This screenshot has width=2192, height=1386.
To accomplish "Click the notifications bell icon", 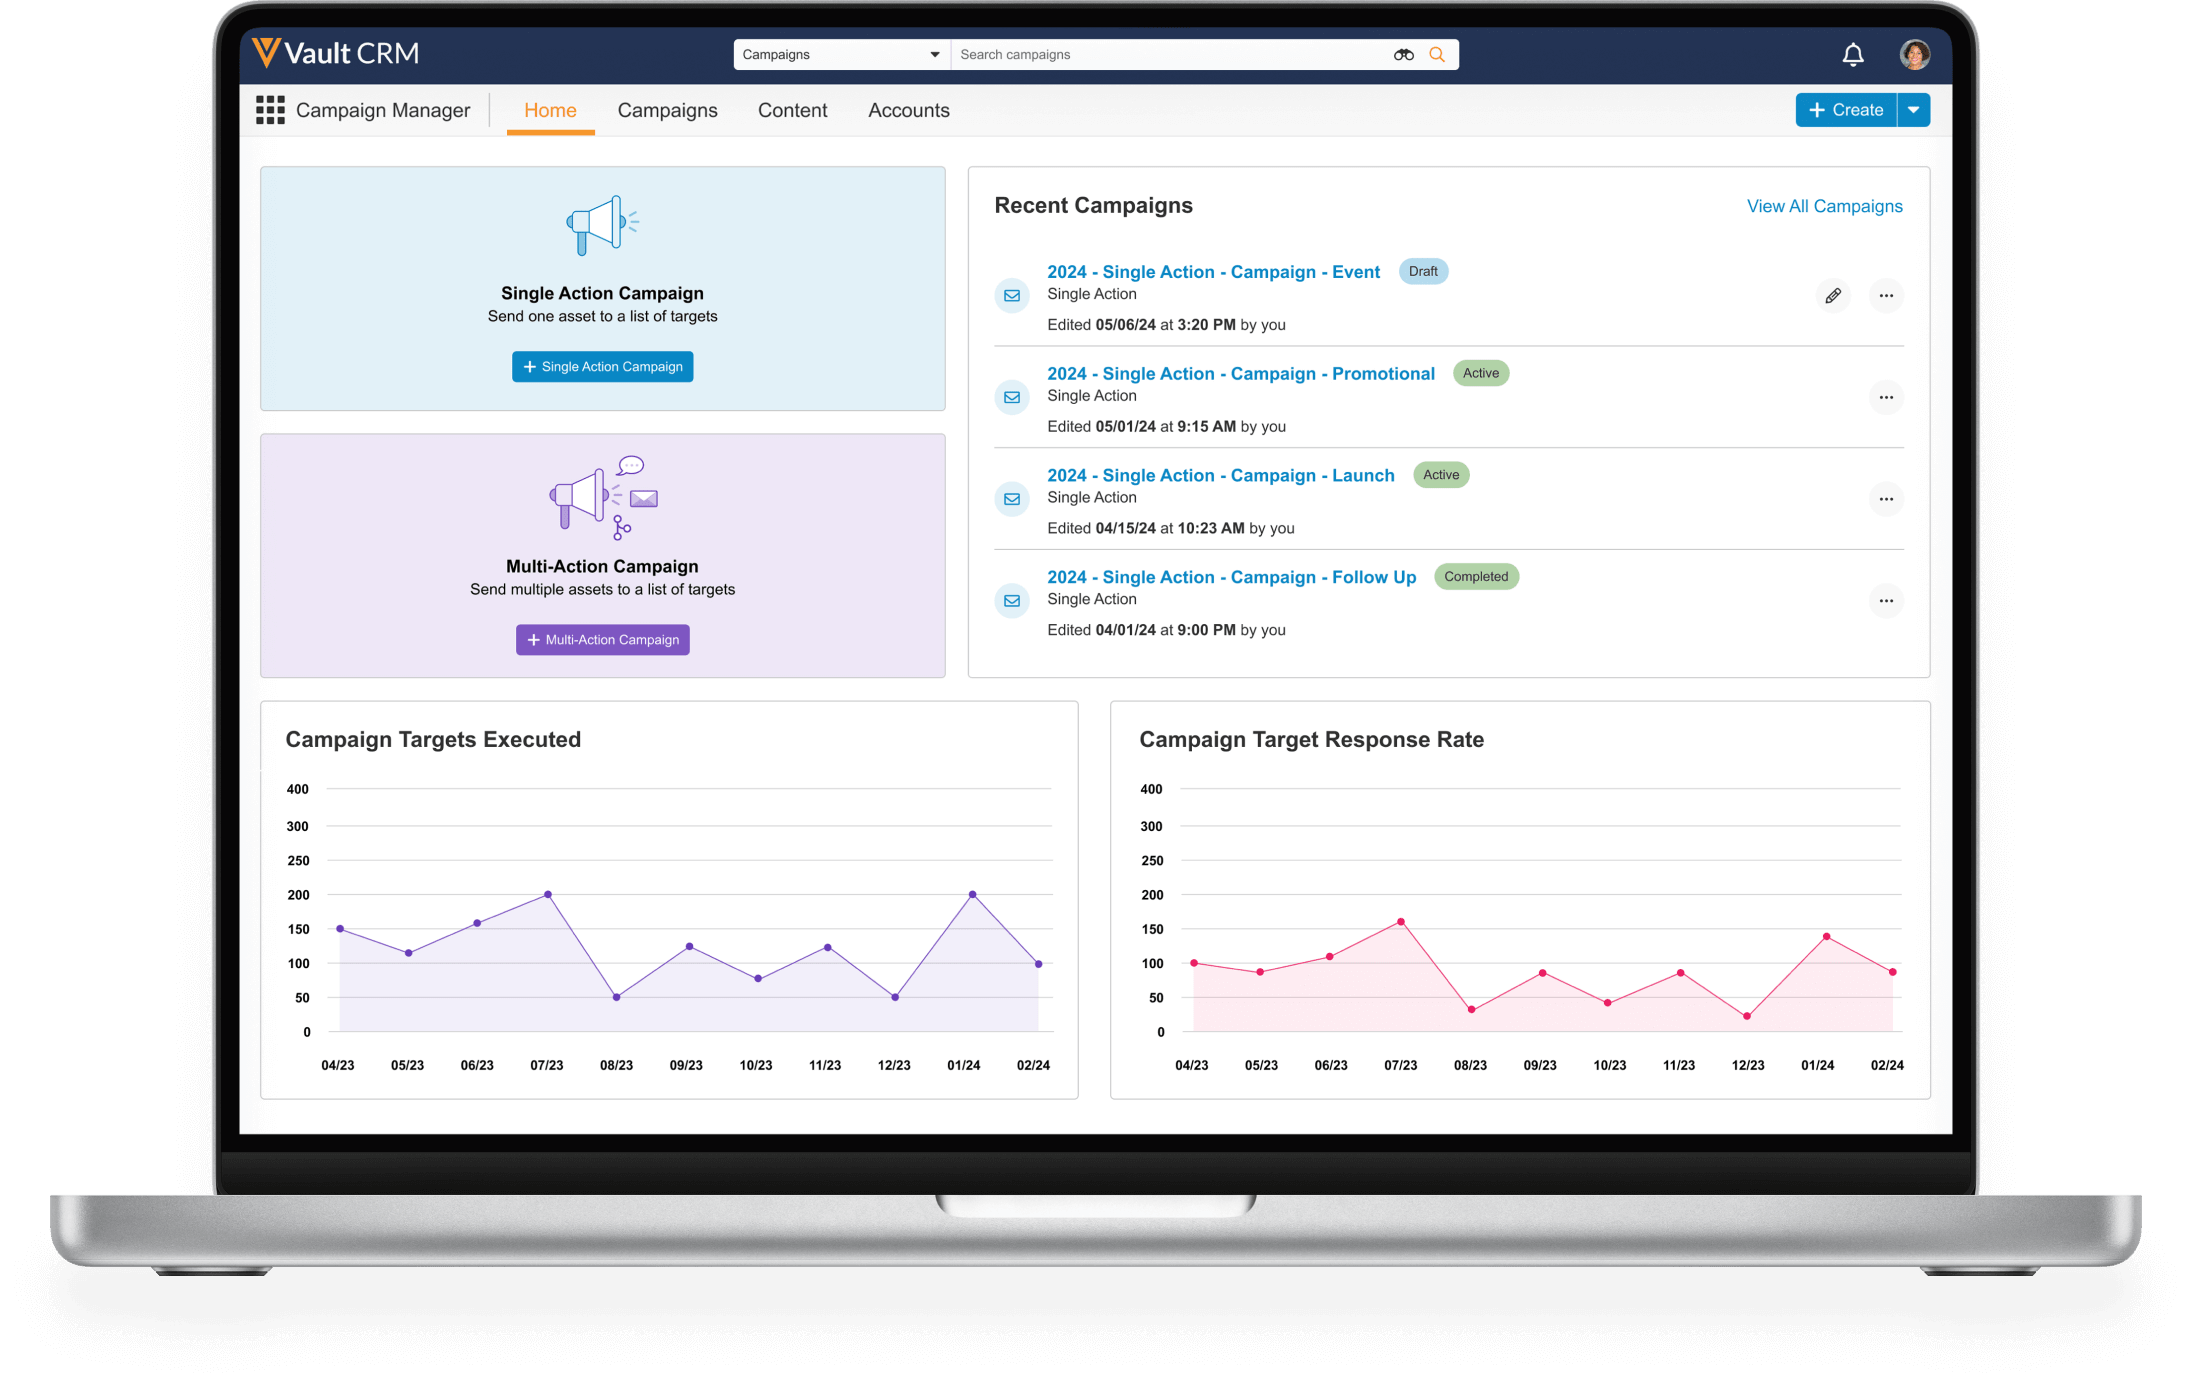I will click(x=1852, y=55).
